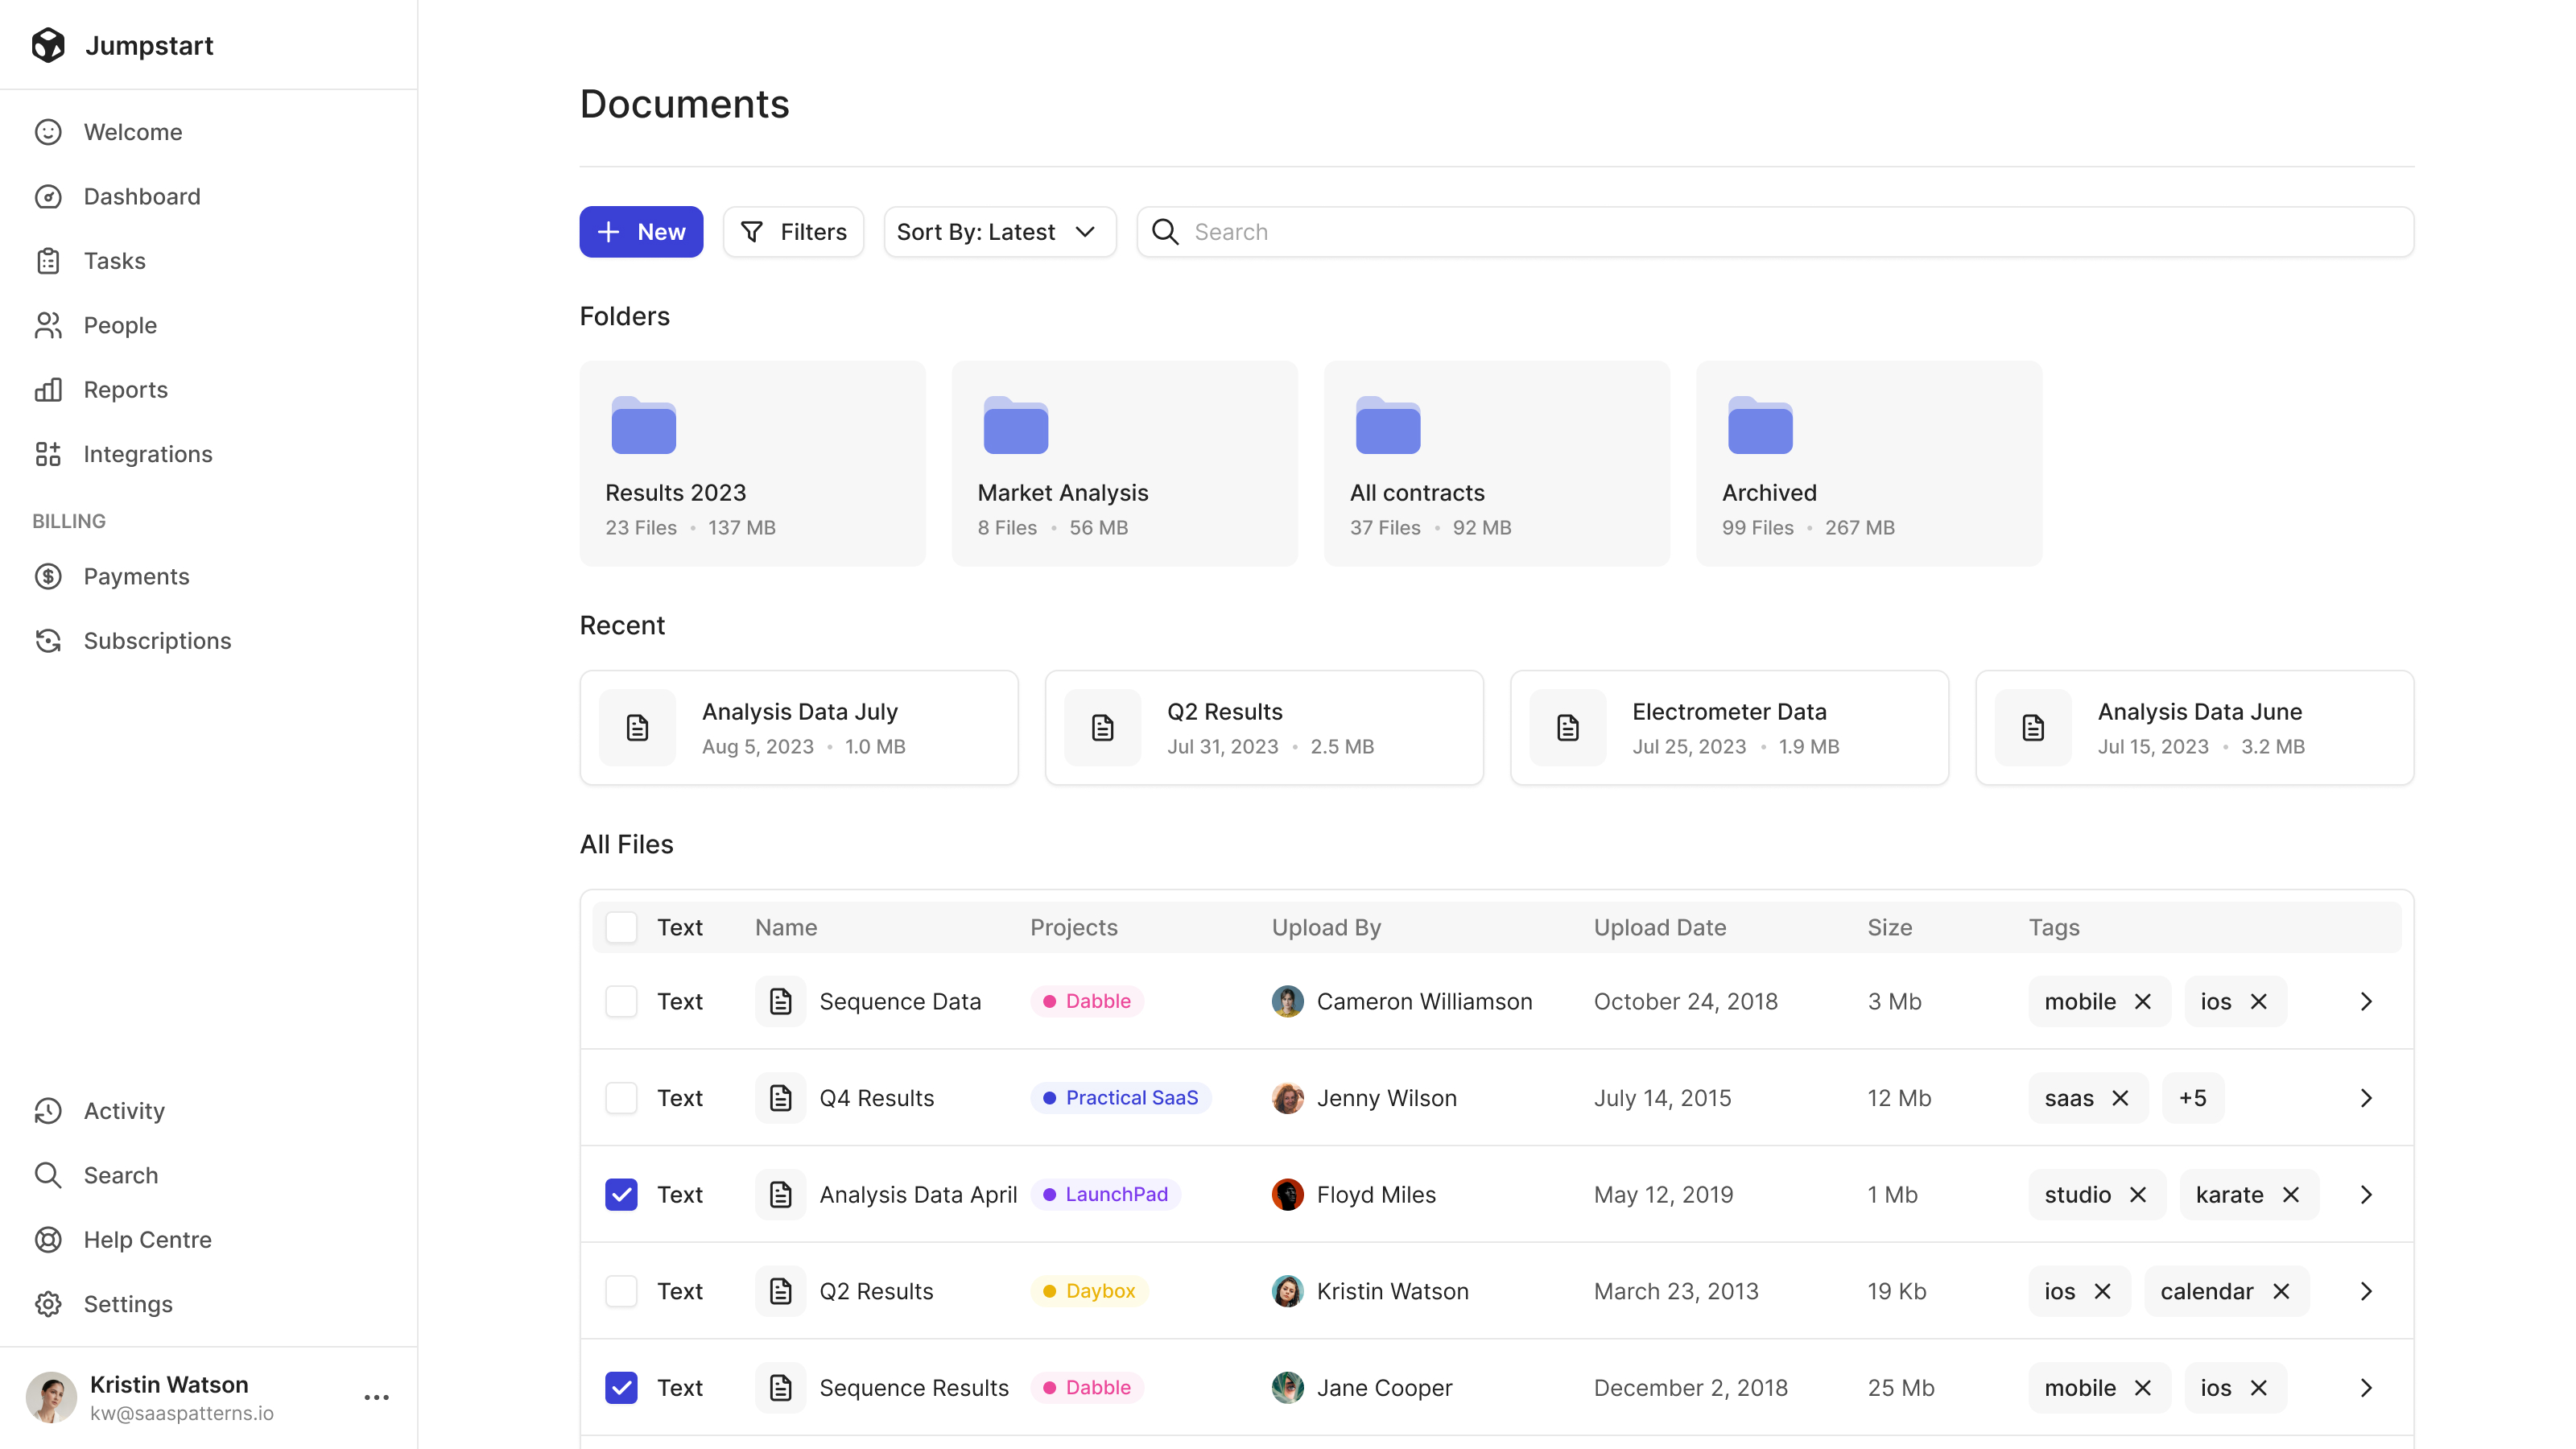The width and height of the screenshot is (2576, 1449).
Task: Click Cameron Williamson's avatar
Action: 1288,1001
